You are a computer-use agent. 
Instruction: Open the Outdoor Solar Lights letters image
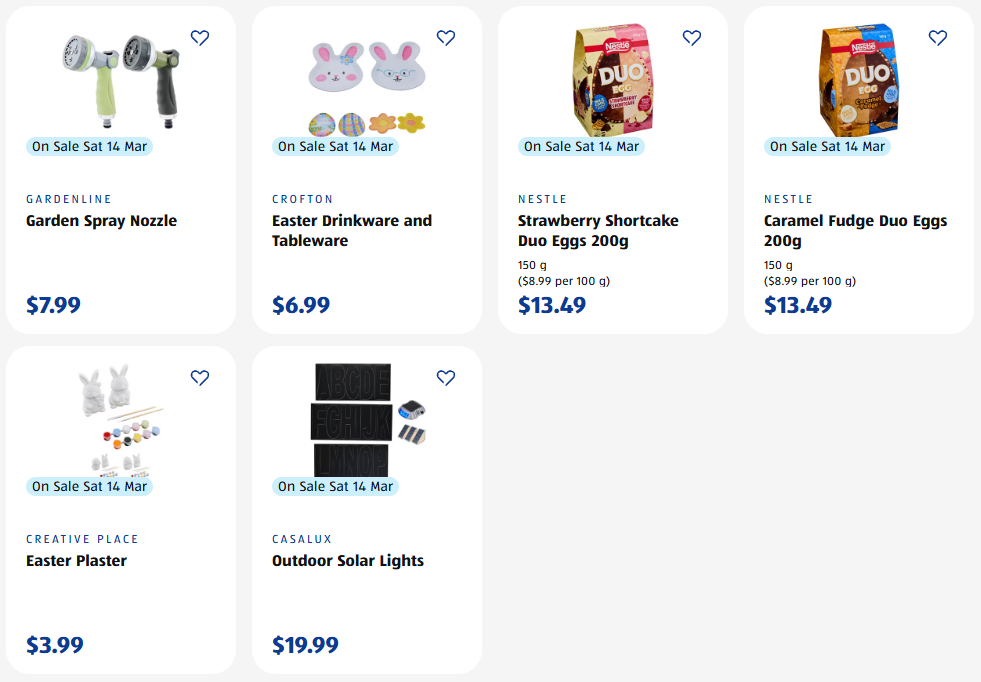click(367, 420)
